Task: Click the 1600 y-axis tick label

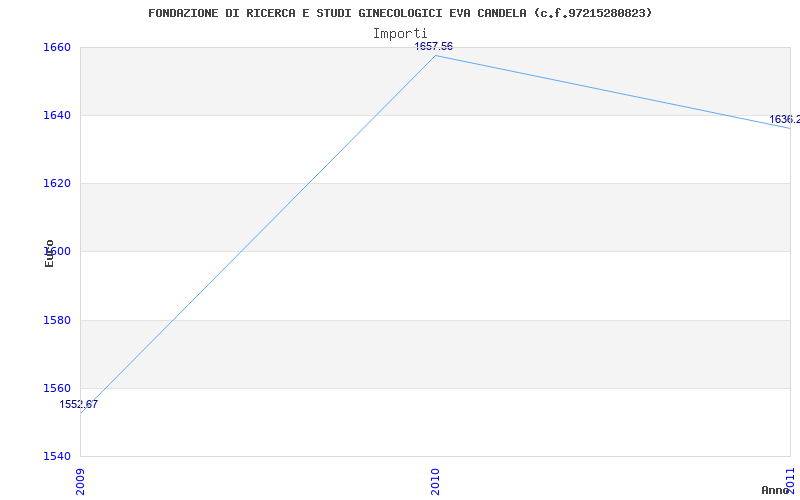Action: coord(57,252)
